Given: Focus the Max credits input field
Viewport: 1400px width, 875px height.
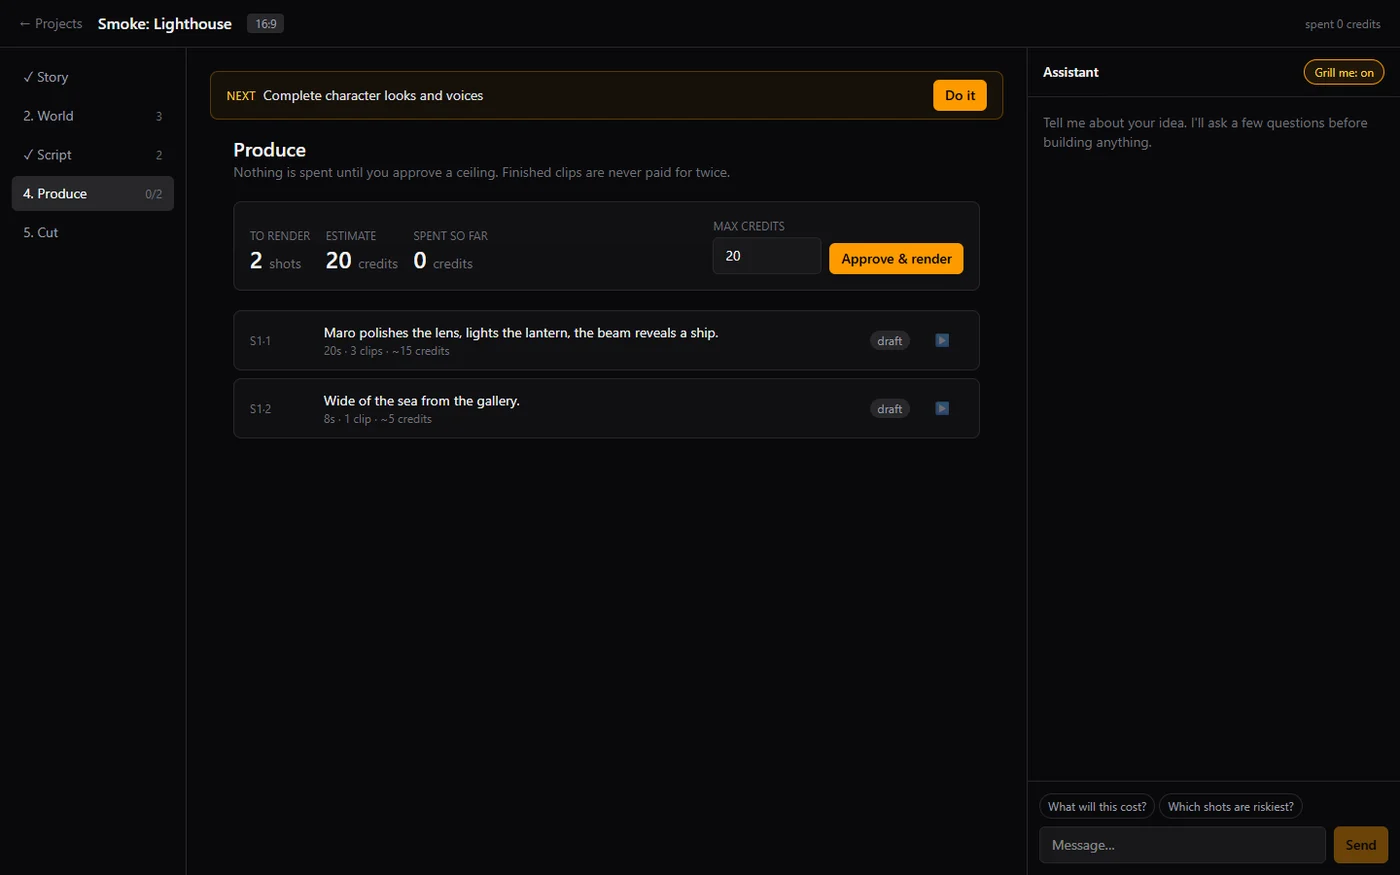Looking at the screenshot, I should pos(767,256).
